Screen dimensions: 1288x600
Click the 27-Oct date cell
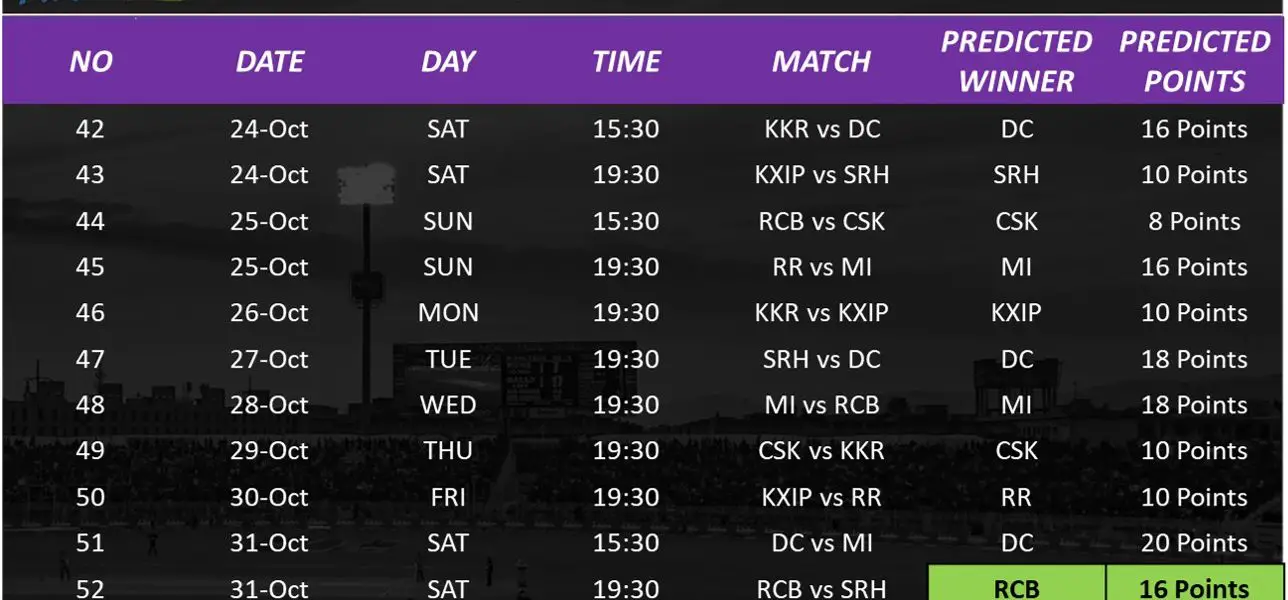pyautogui.click(x=269, y=359)
